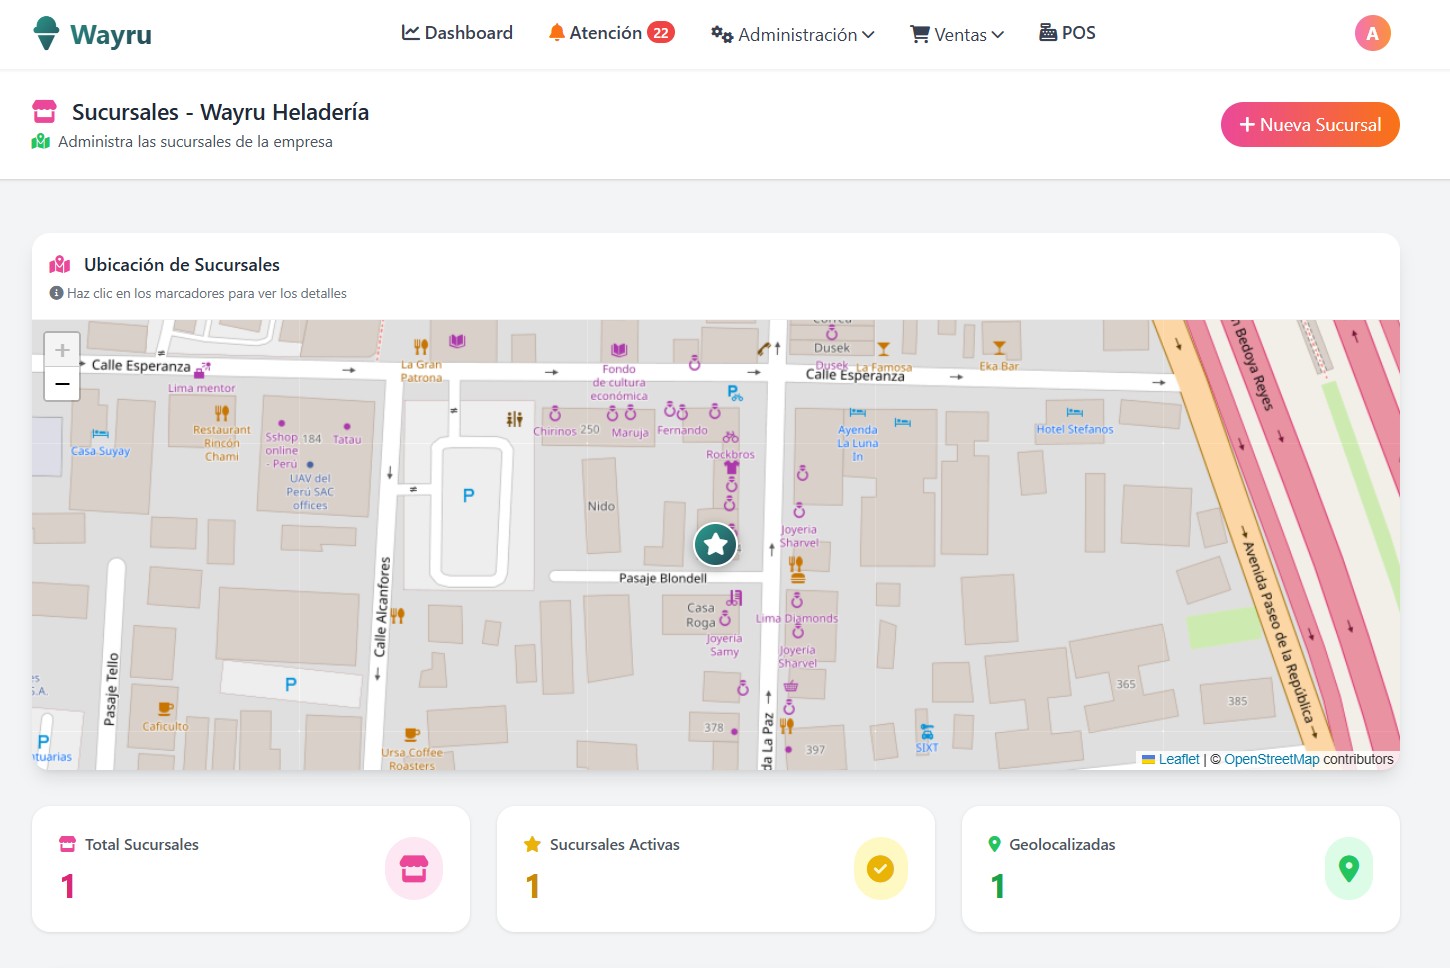Click the map icon beside Ubicación de Sucursales
The image size is (1450, 968).
point(60,264)
